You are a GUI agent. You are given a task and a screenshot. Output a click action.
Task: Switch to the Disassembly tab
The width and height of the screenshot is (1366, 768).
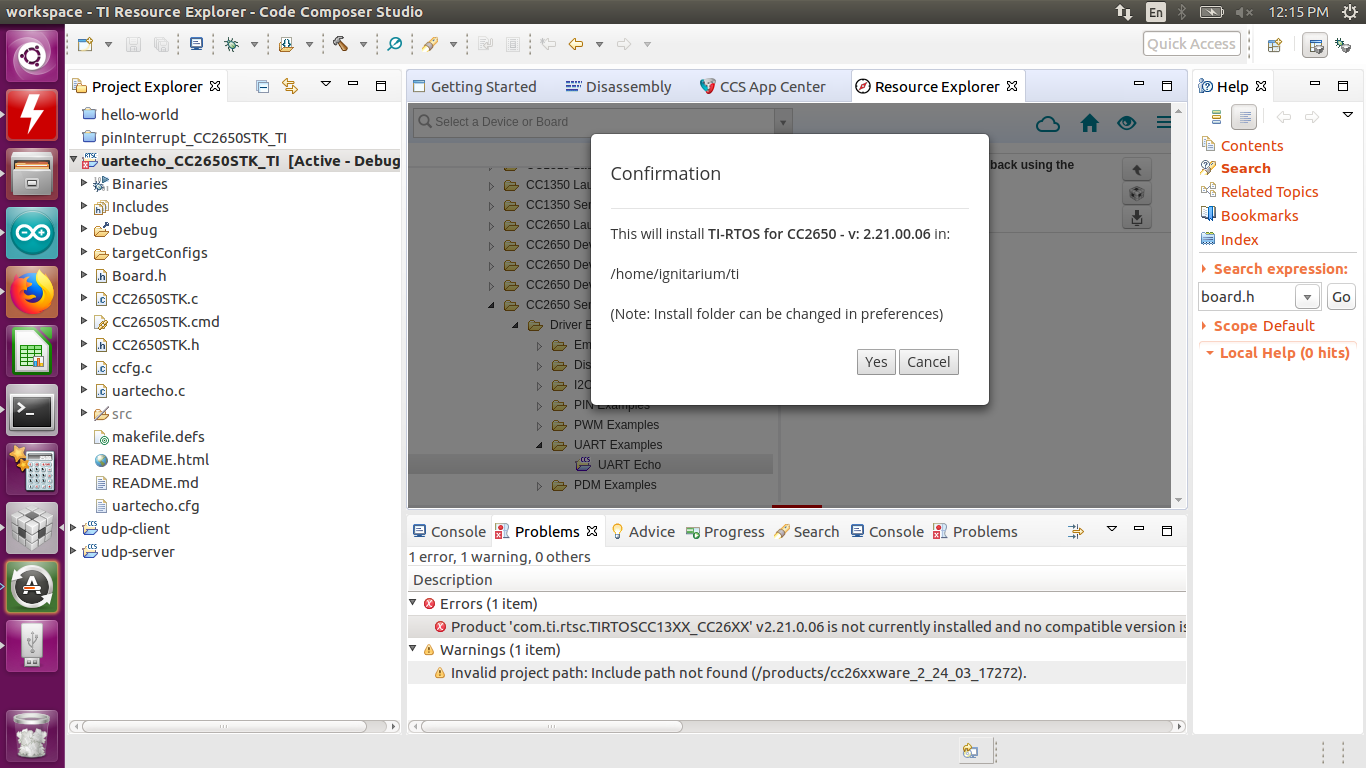click(618, 87)
